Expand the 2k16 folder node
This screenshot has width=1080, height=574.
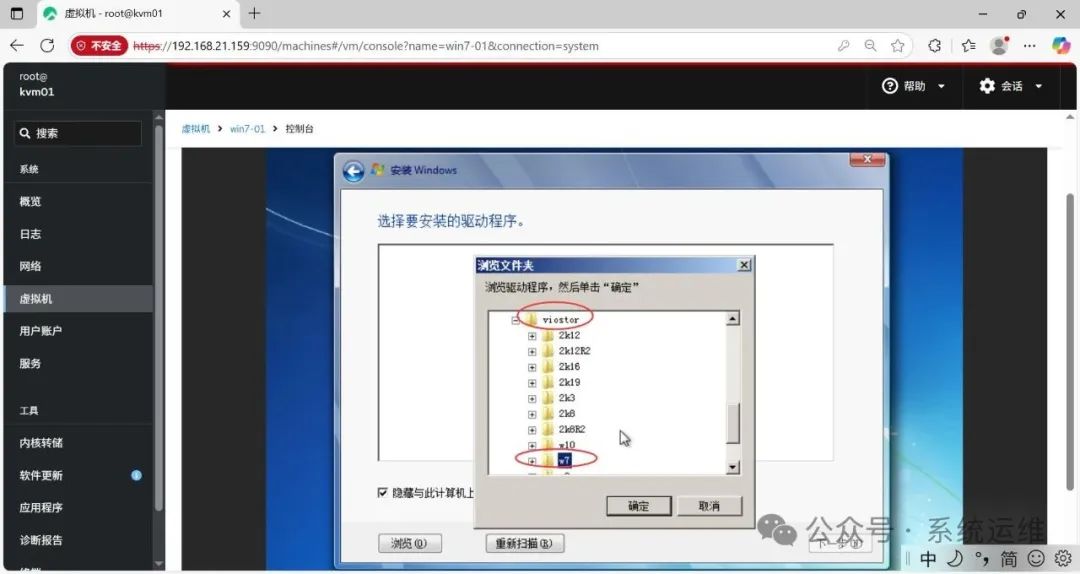point(532,367)
